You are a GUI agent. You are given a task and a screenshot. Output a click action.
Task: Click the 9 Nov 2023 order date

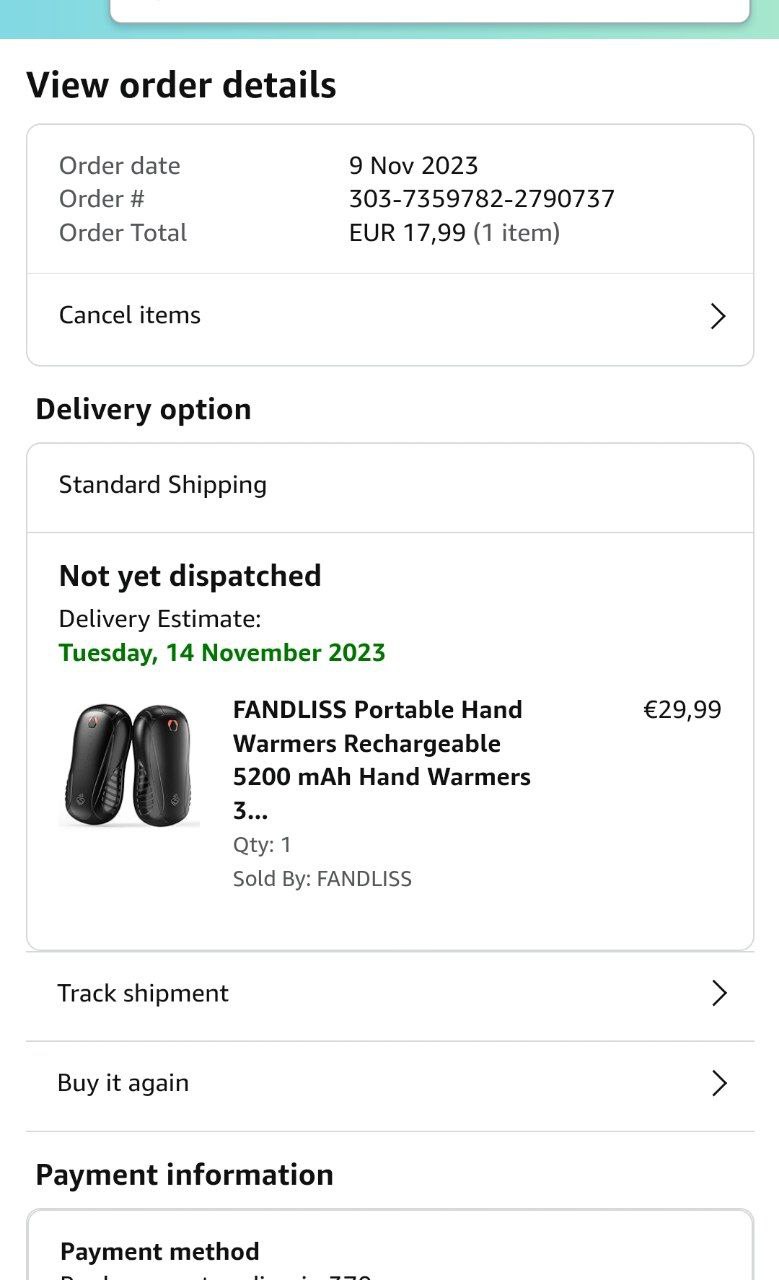(413, 166)
